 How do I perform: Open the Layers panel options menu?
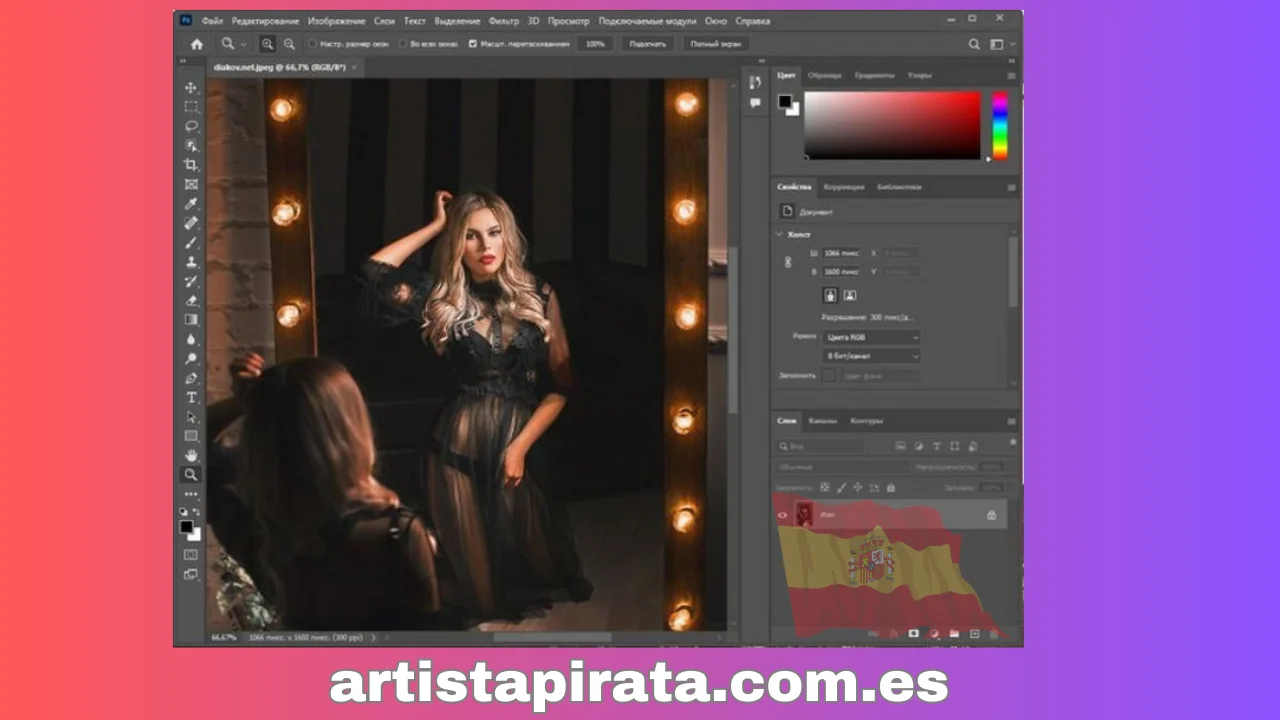tap(1011, 421)
